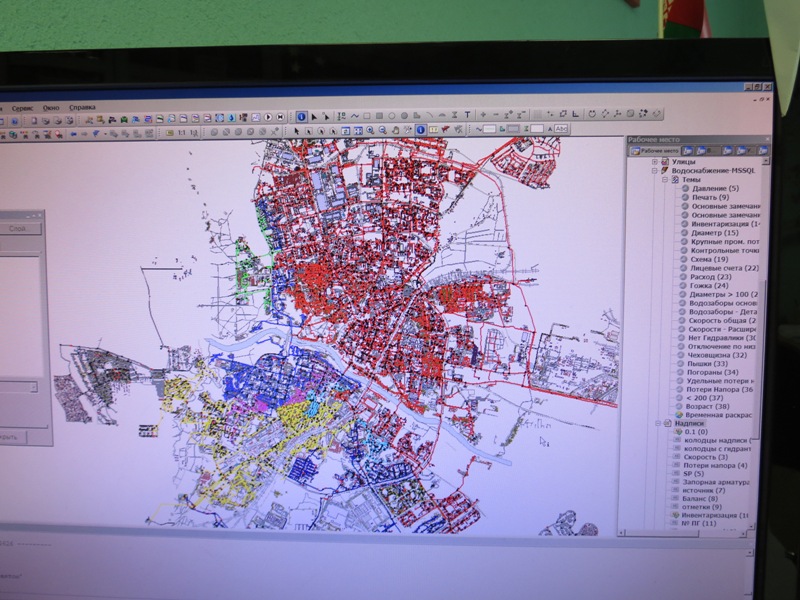
Task: Select the Text (T) drawing tool
Action: (x=467, y=115)
